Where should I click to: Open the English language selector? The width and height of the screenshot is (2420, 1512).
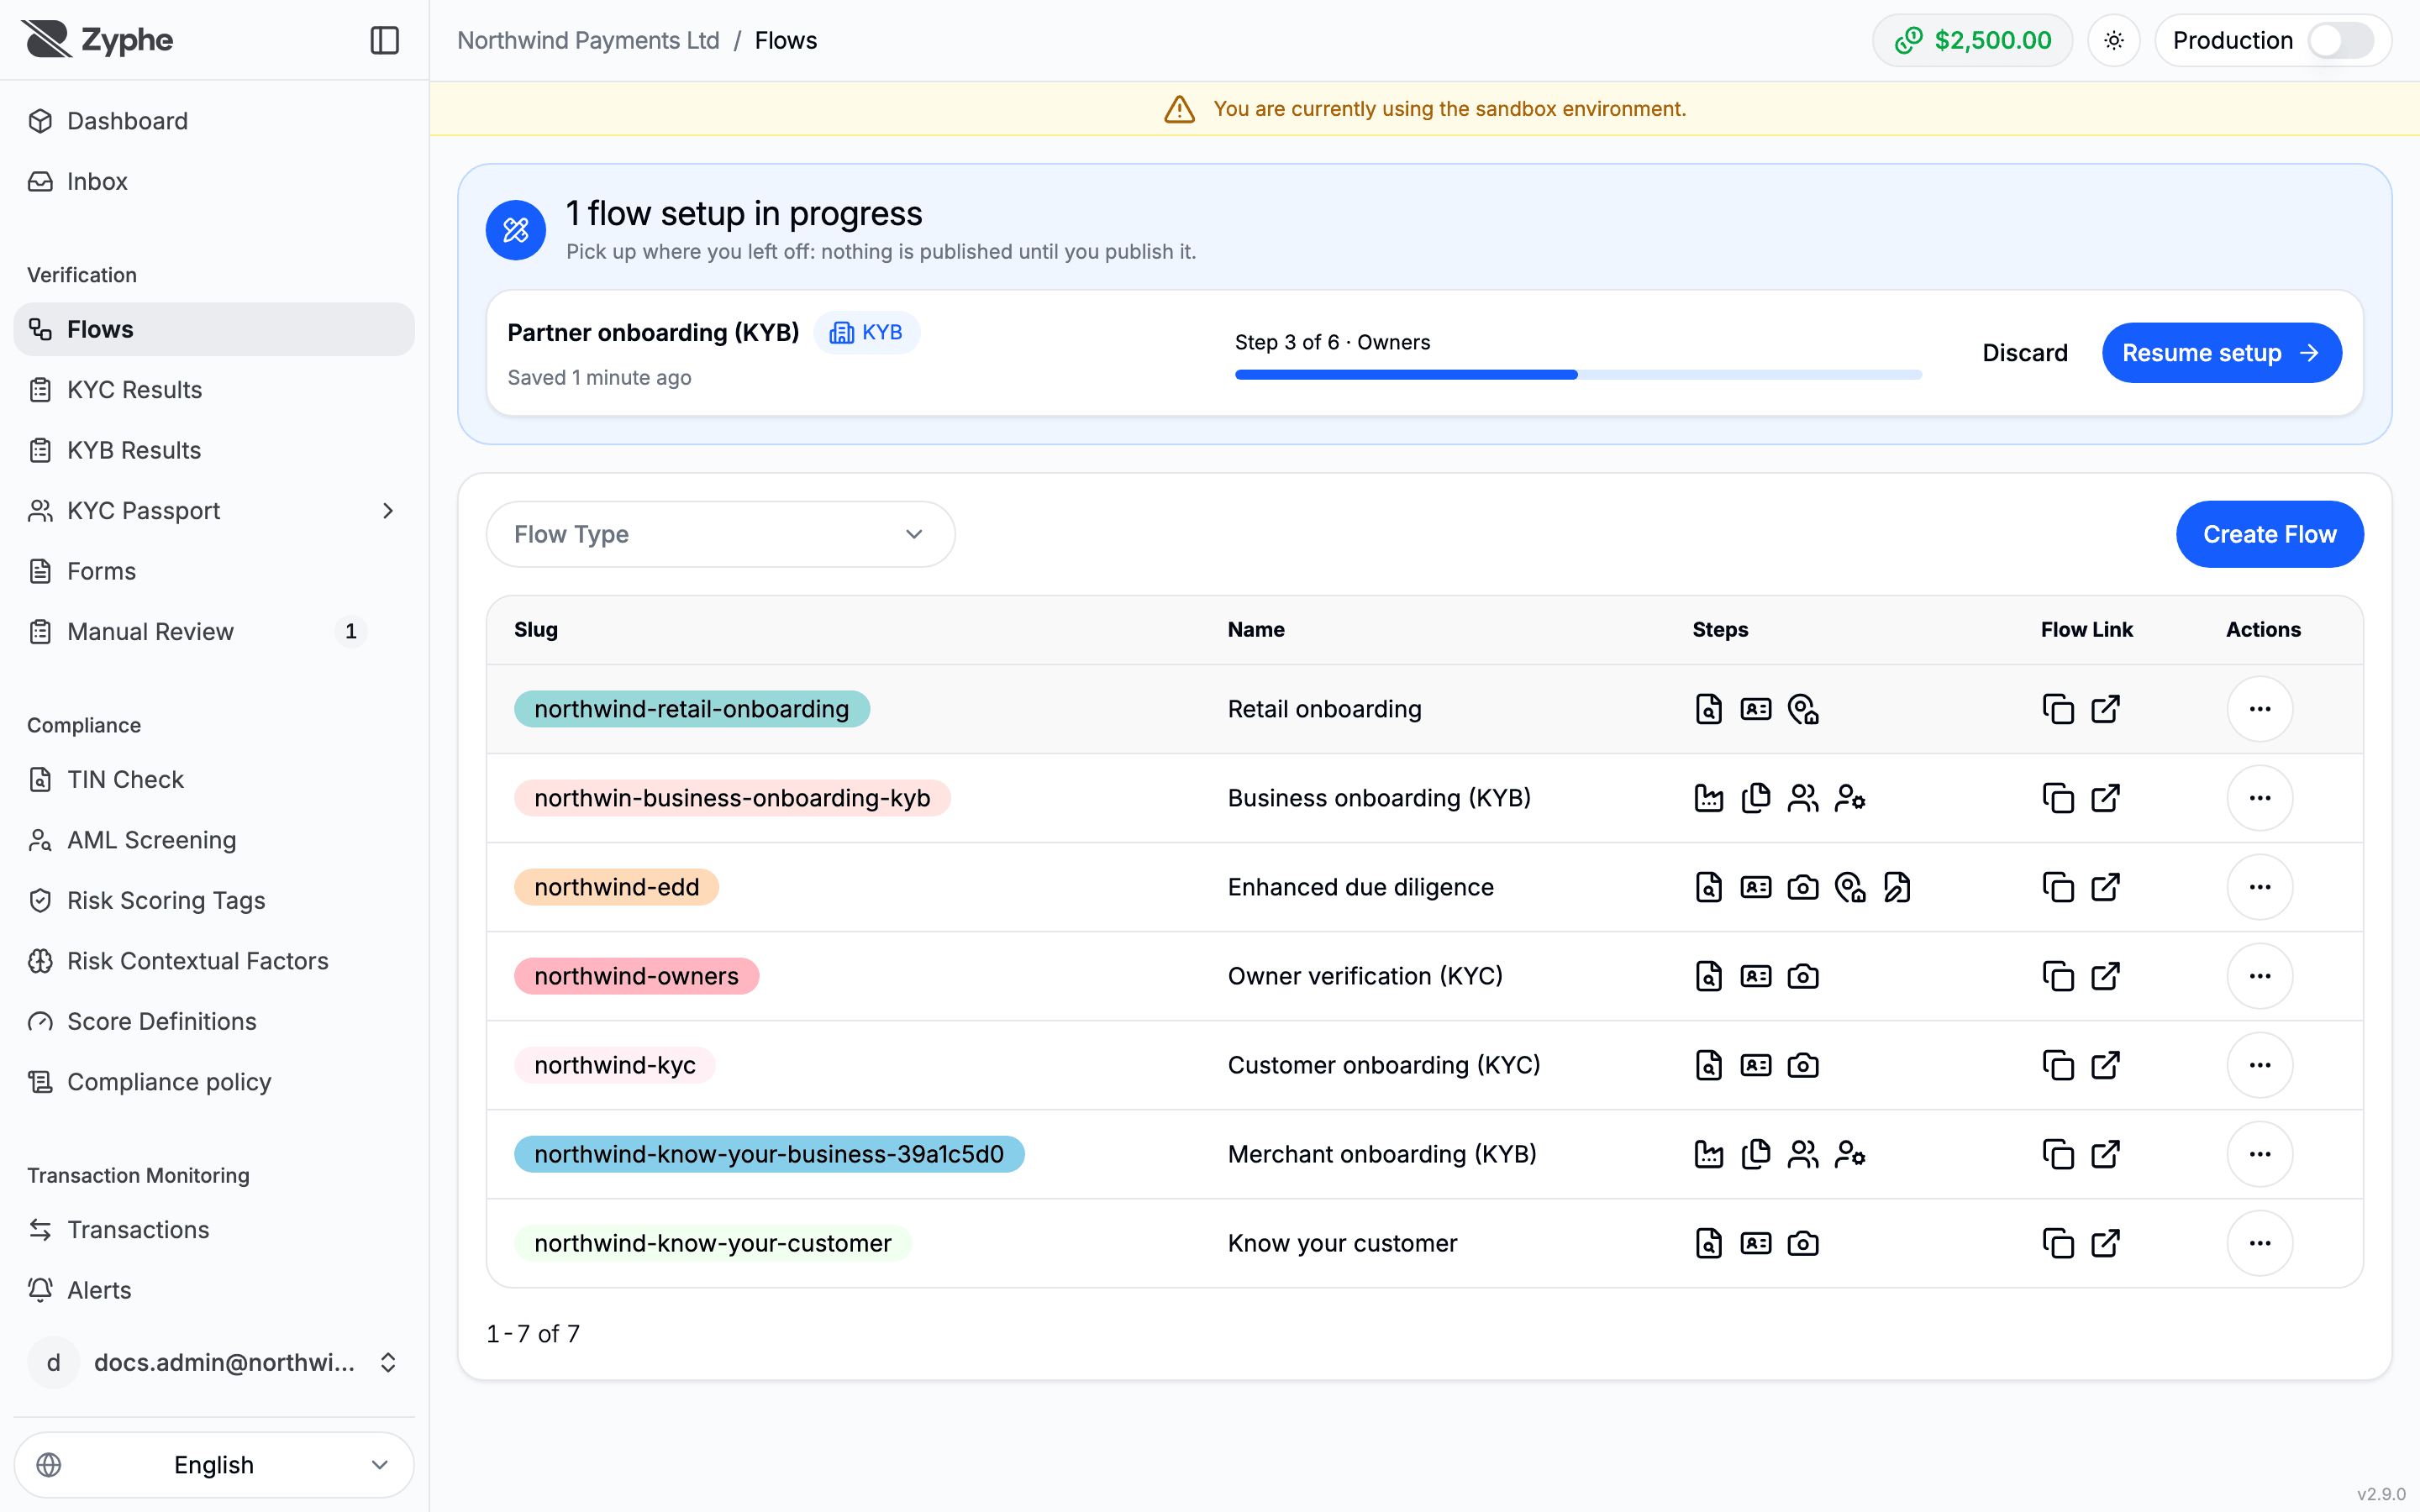coord(214,1464)
